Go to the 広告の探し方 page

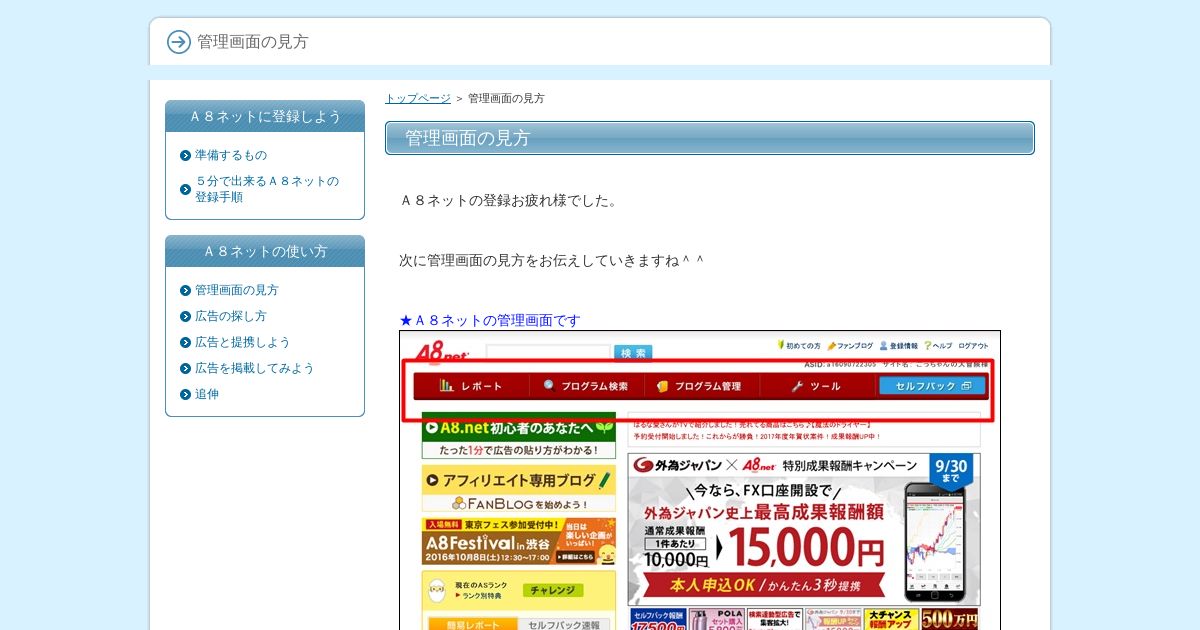click(x=231, y=317)
